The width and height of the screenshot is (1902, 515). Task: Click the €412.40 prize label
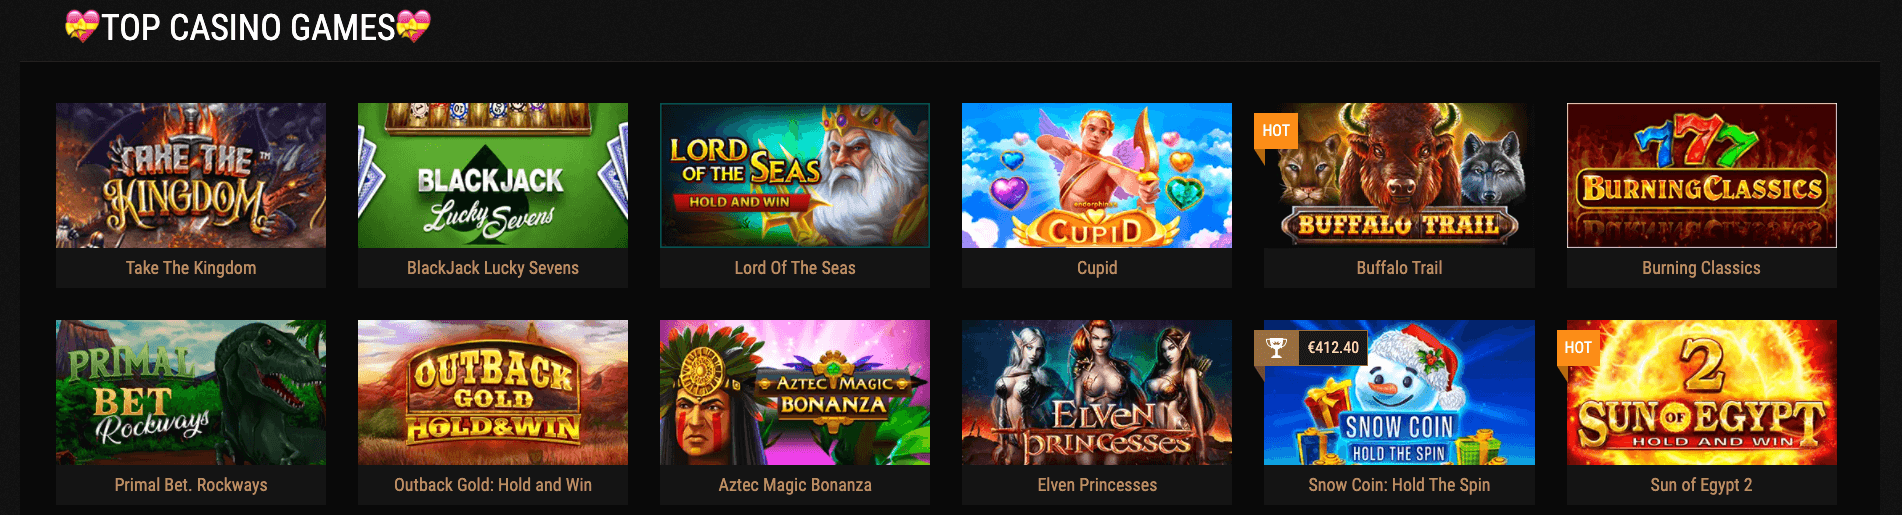coord(1333,347)
